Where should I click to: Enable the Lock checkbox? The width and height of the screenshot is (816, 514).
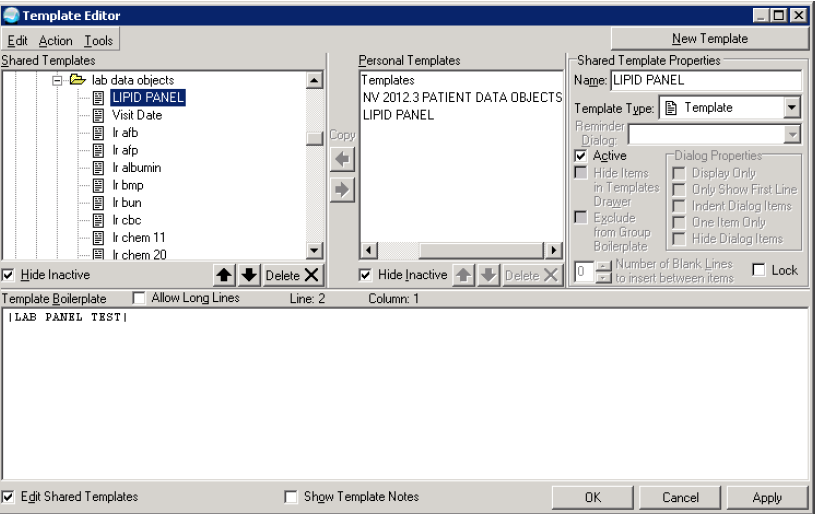(759, 270)
